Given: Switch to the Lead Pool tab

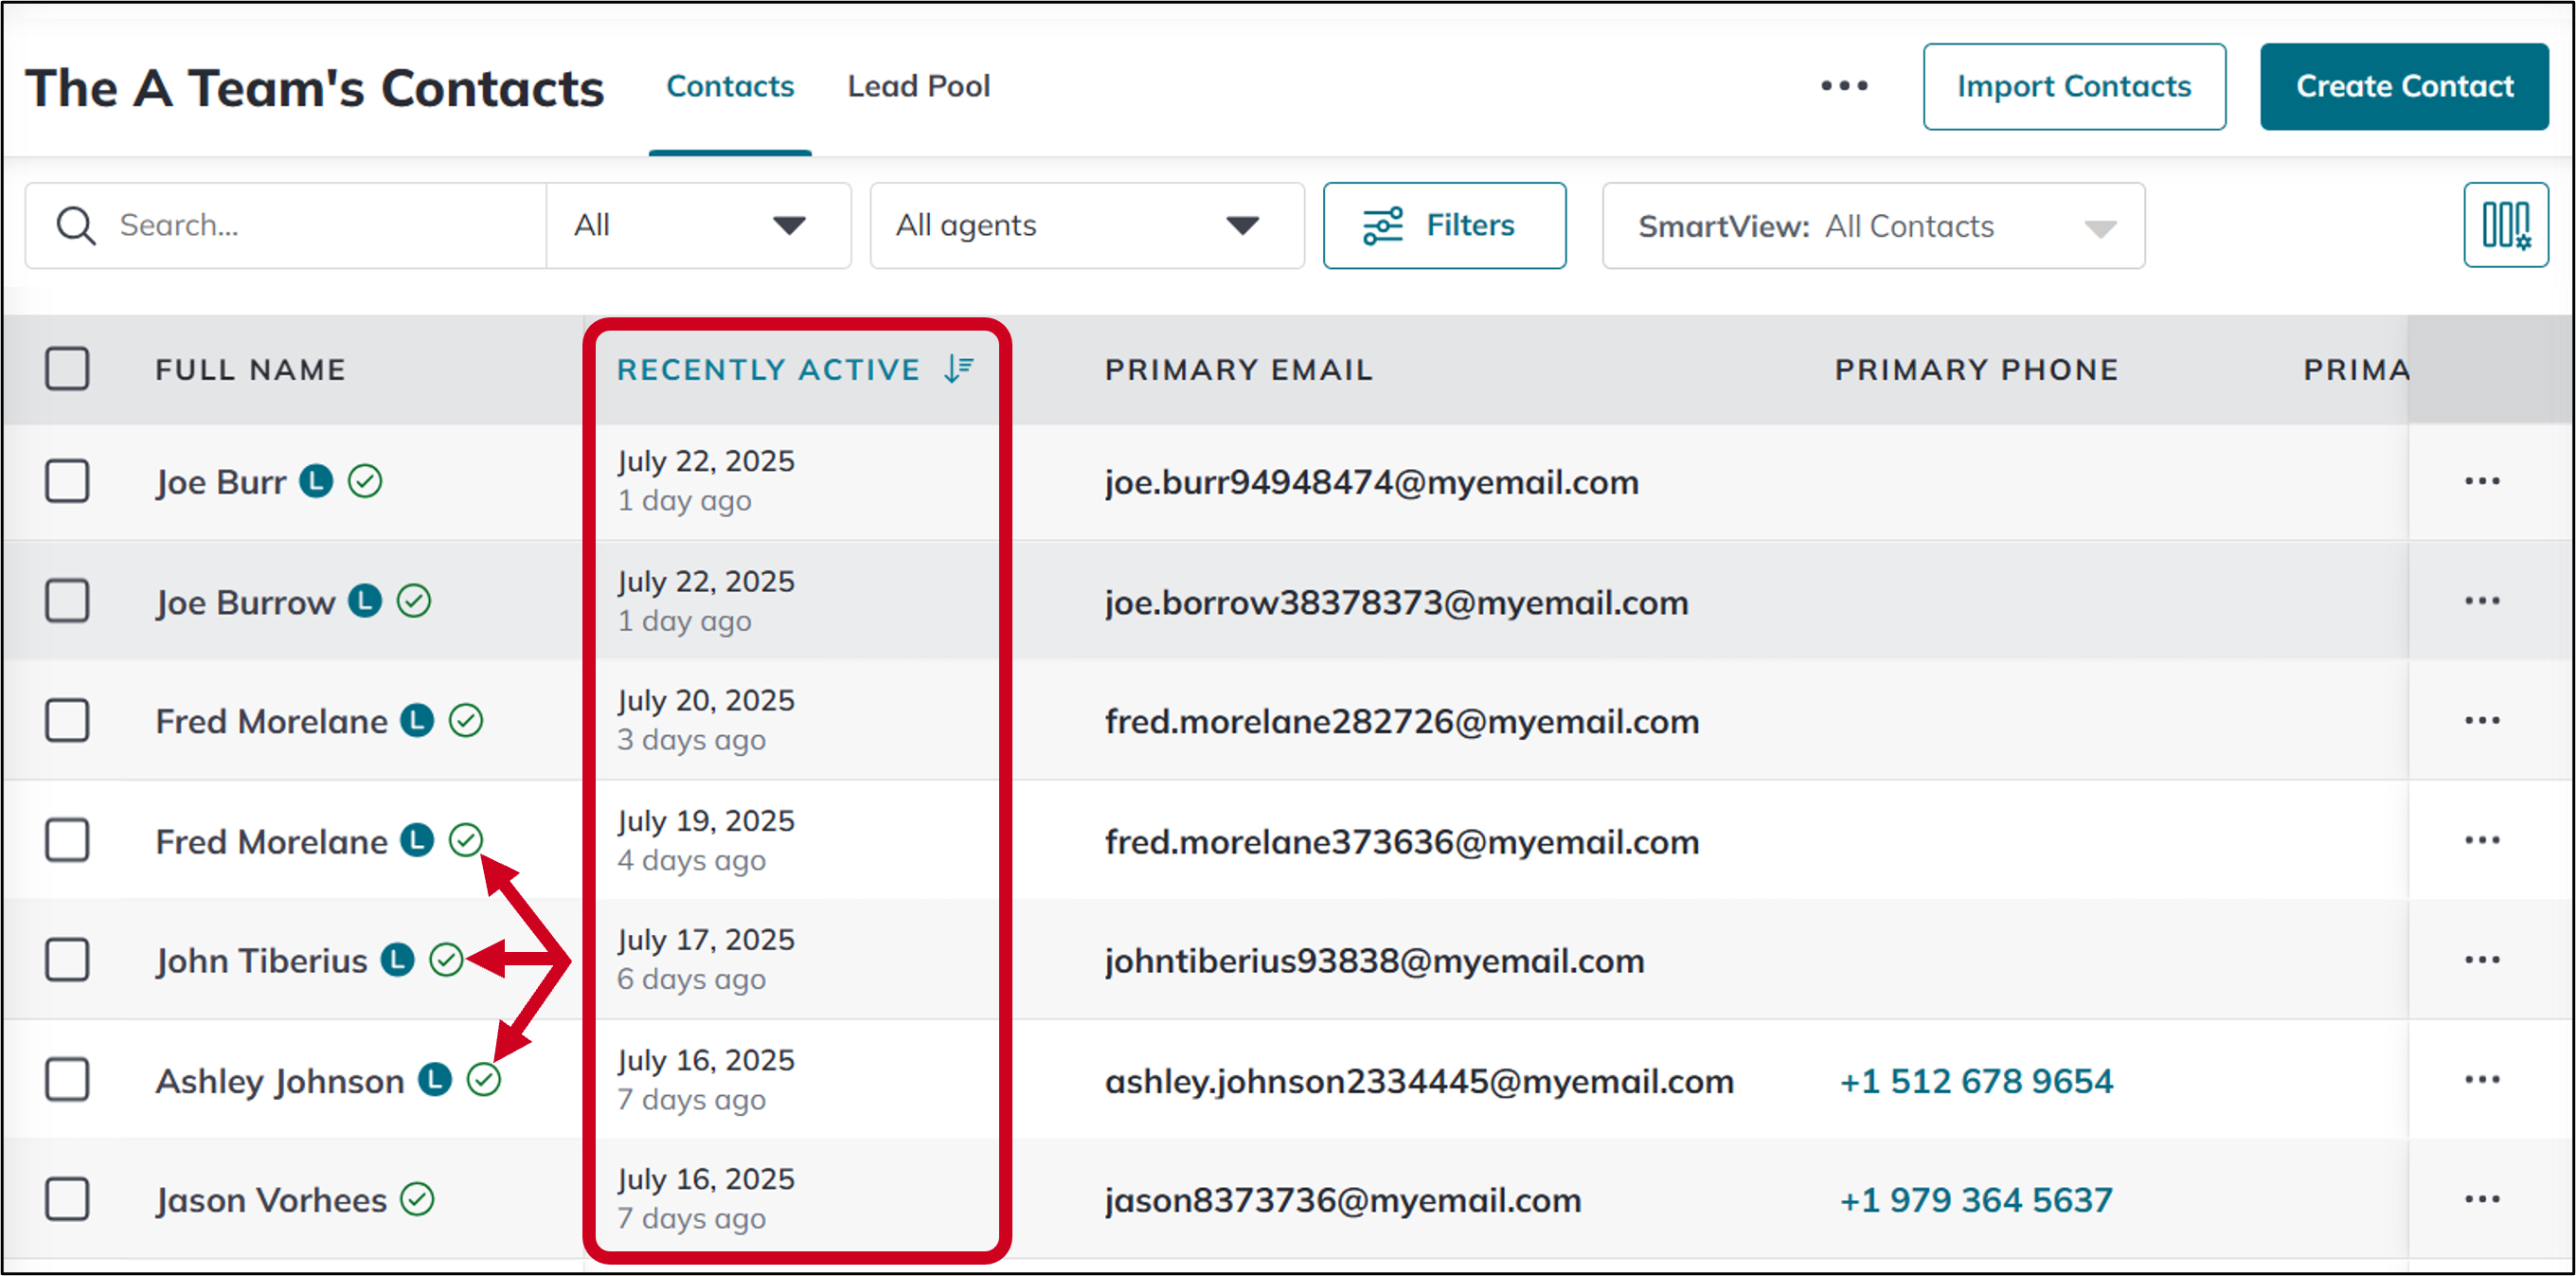Looking at the screenshot, I should pyautogui.click(x=919, y=86).
